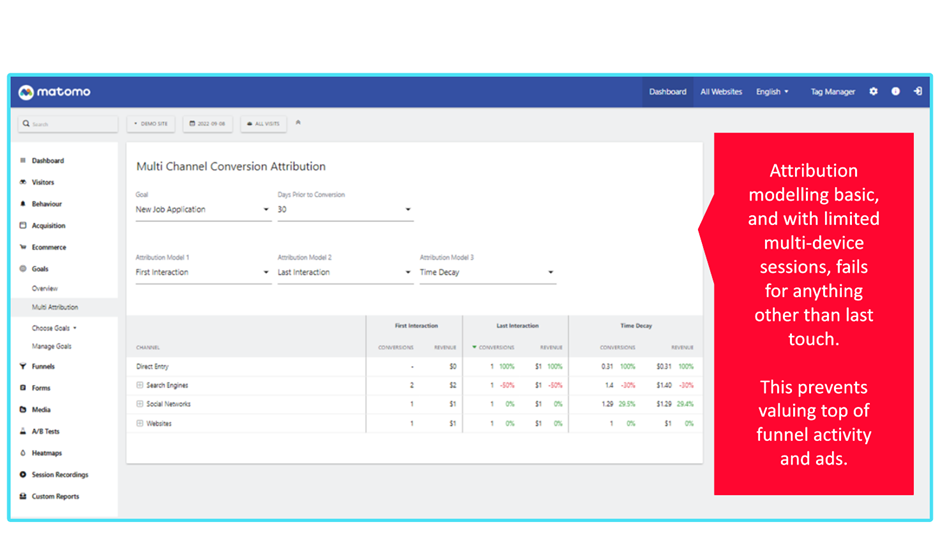Click the Dashboard sidebar icon
The height and width of the screenshot is (546, 940).
pos(23,160)
